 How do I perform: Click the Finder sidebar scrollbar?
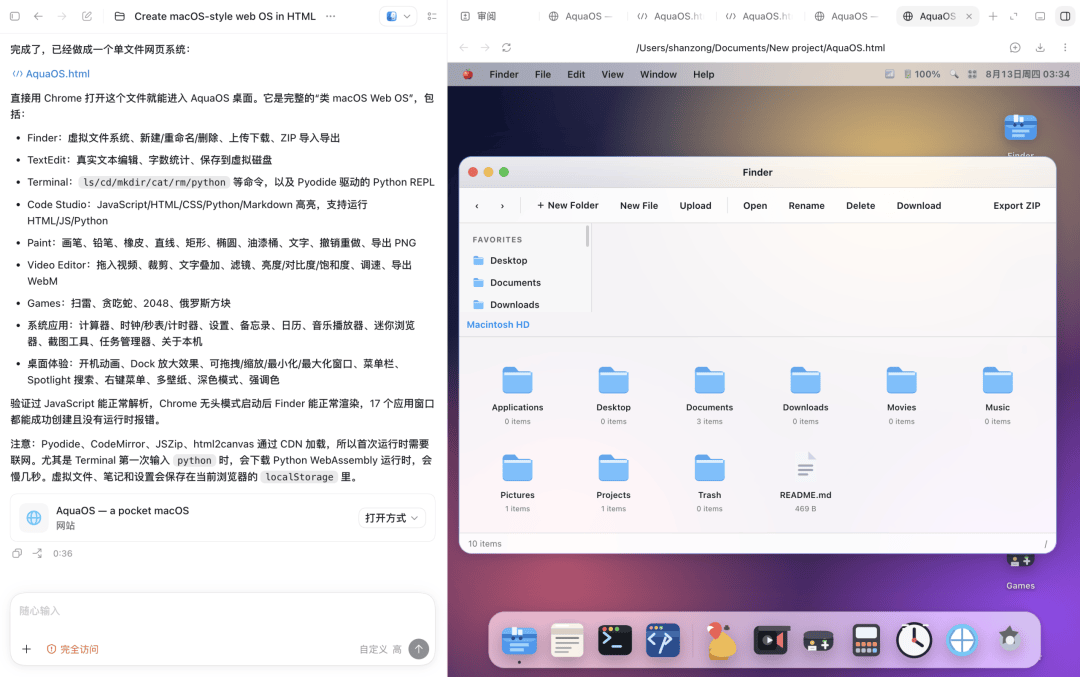[588, 236]
